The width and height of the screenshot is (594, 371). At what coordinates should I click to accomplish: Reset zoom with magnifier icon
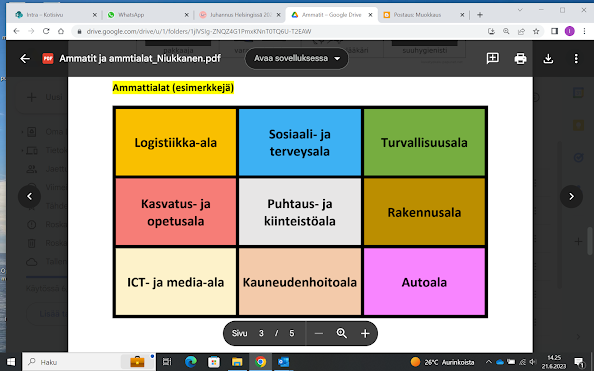[342, 333]
